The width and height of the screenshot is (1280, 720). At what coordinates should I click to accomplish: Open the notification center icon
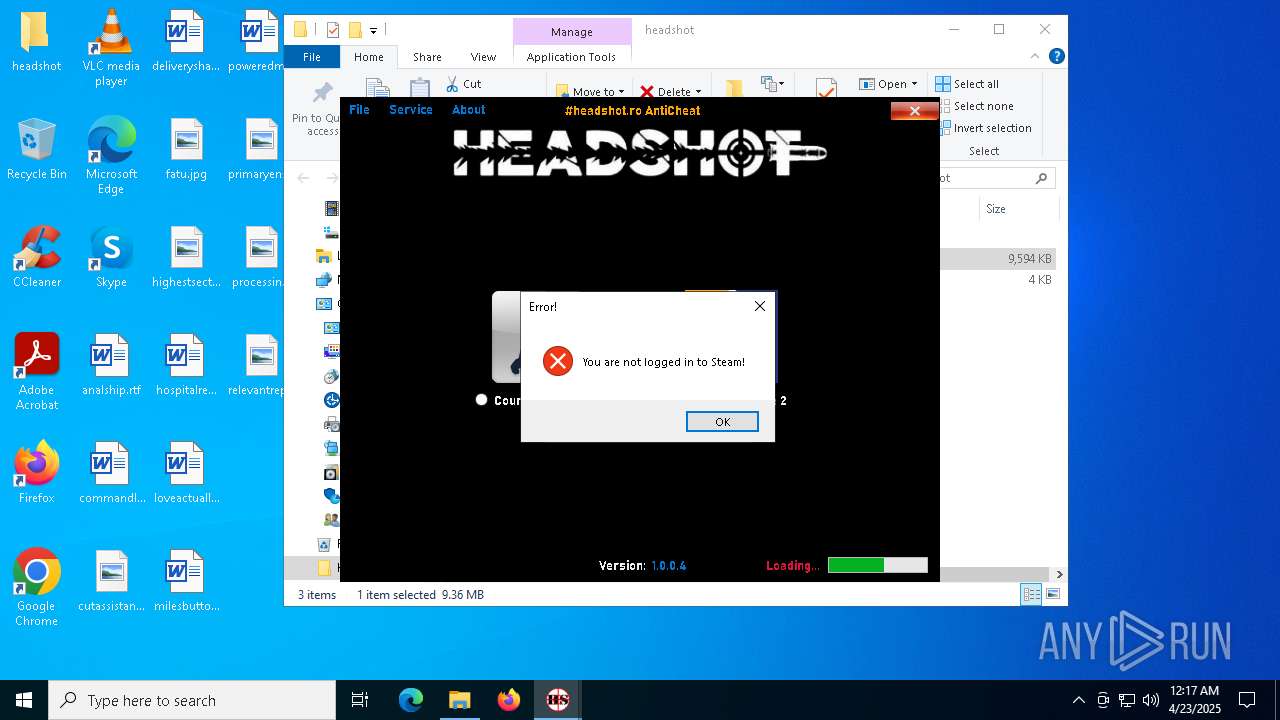[x=1247, y=700]
